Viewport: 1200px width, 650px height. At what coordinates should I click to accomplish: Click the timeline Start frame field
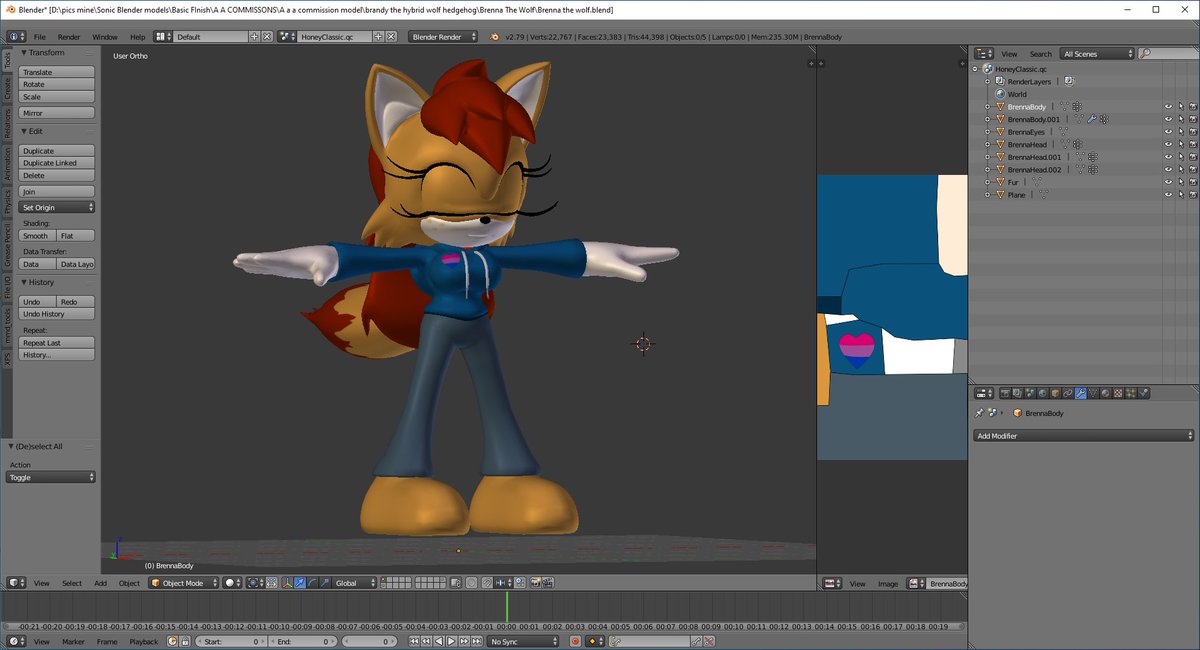pyautogui.click(x=231, y=641)
